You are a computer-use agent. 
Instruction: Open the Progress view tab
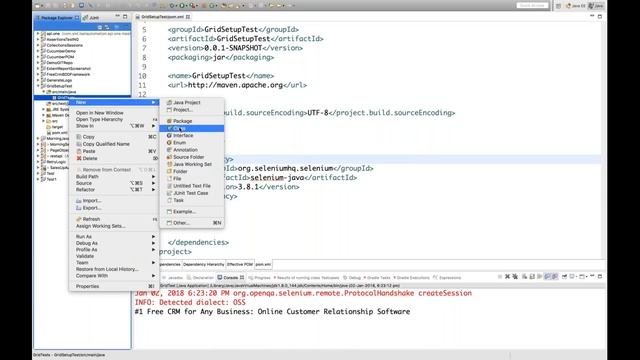pos(260,278)
